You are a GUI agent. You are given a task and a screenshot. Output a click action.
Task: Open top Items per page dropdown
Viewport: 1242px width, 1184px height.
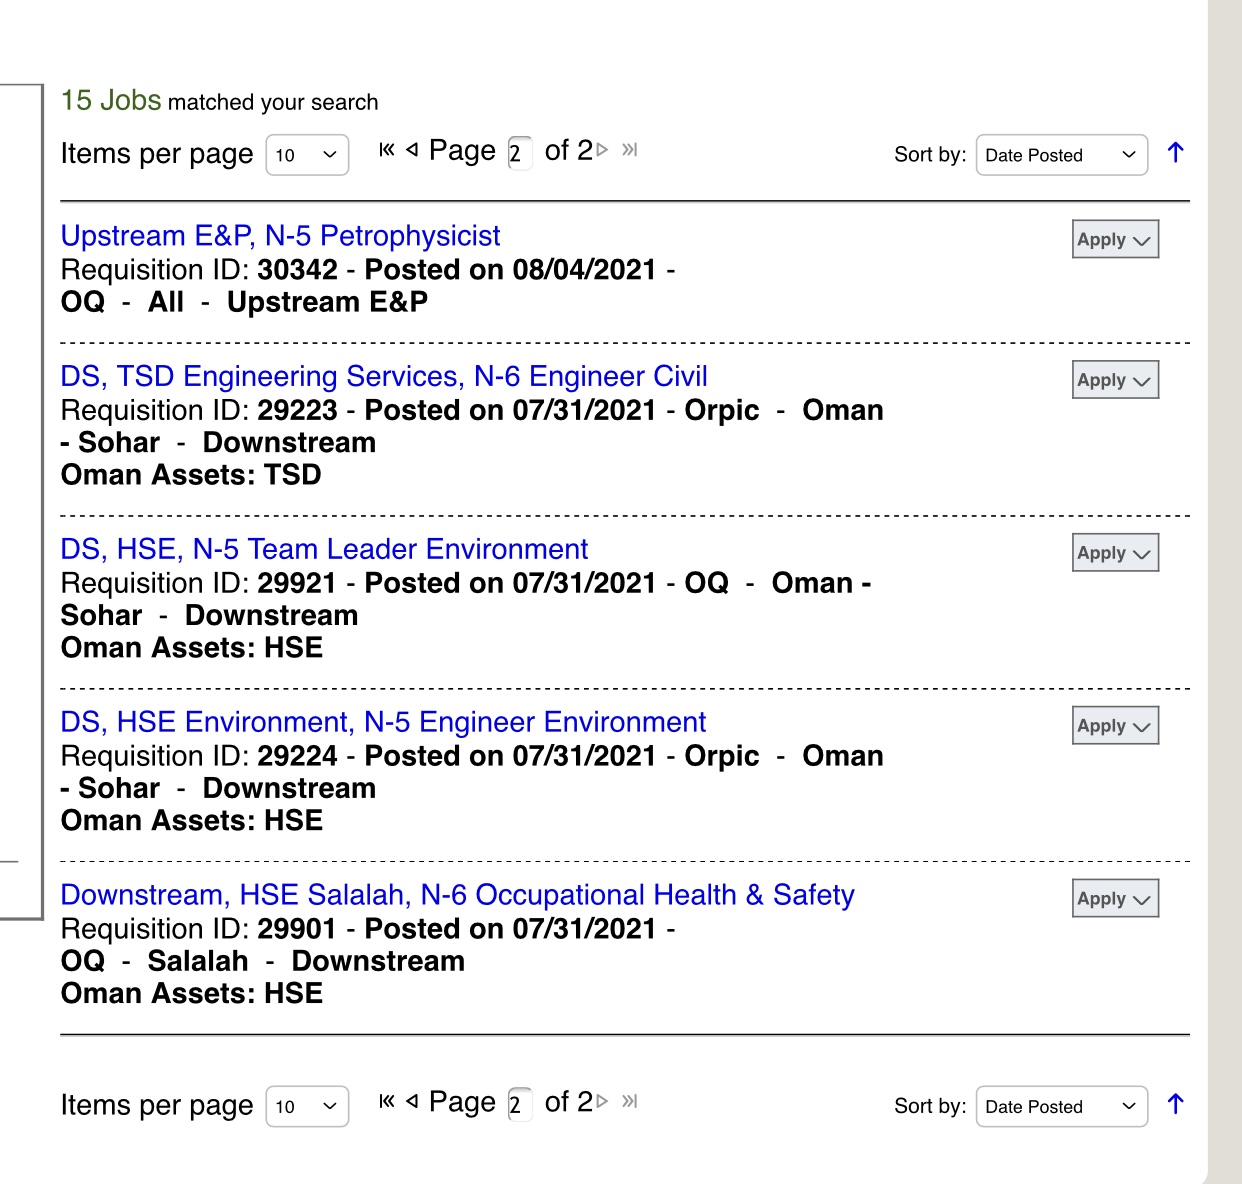click(307, 155)
